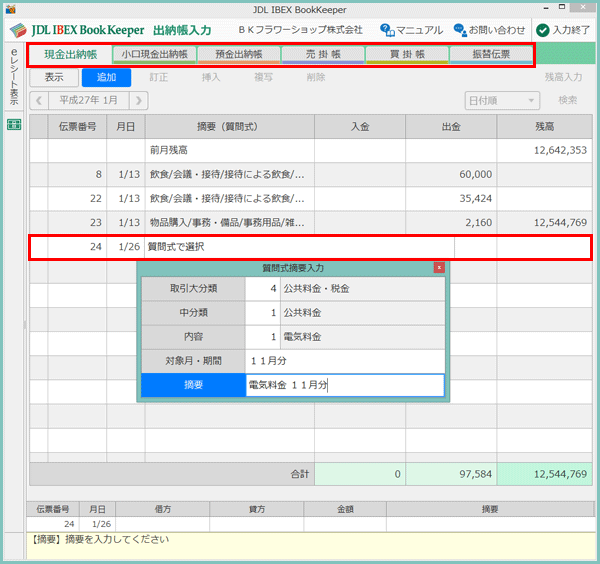Go to previous month arrow
Image resolution: width=600 pixels, height=564 pixels.
(x=39, y=101)
